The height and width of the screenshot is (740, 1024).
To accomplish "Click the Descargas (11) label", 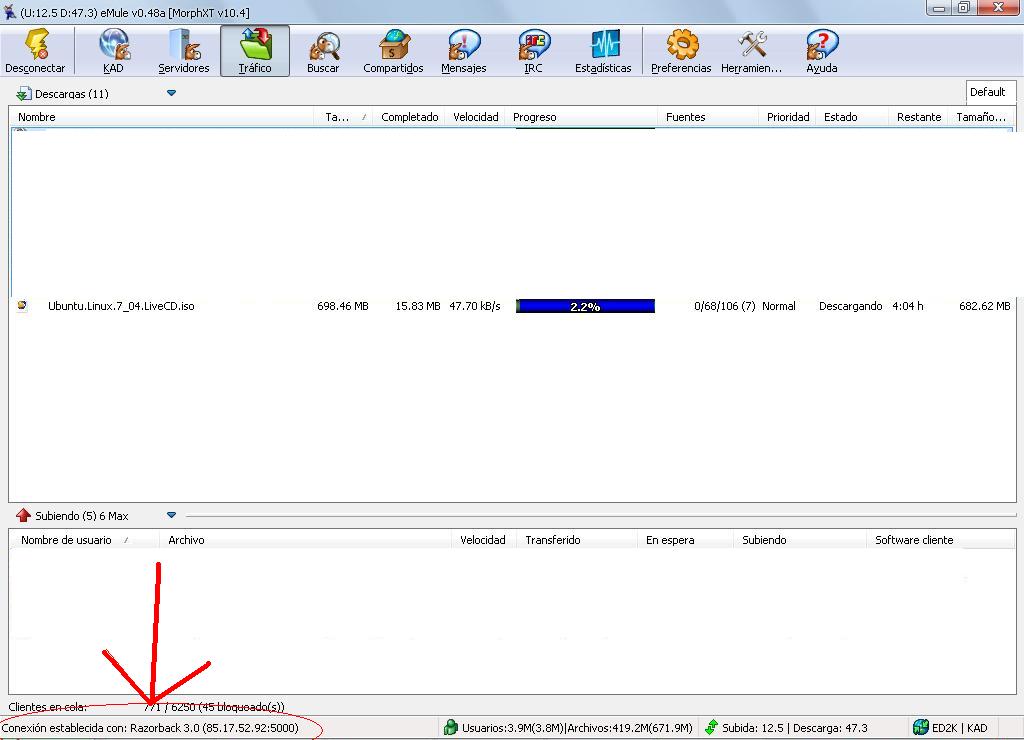I will pos(72,94).
